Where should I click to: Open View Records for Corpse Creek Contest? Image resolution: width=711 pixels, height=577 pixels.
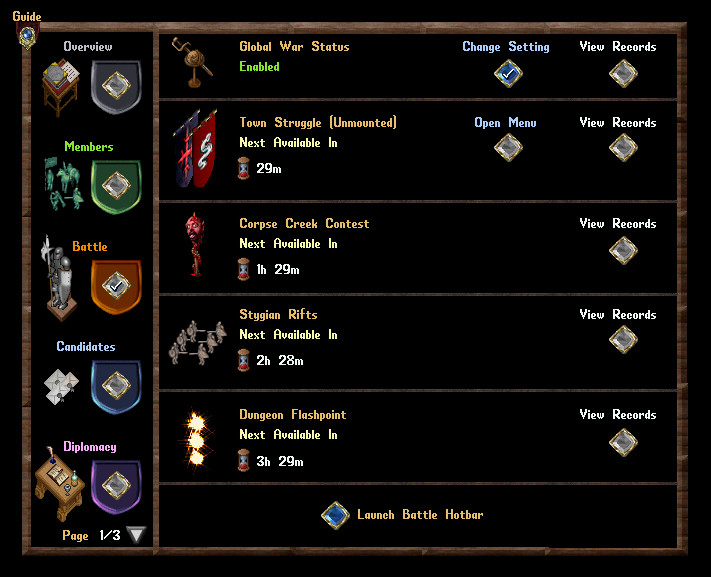623,250
